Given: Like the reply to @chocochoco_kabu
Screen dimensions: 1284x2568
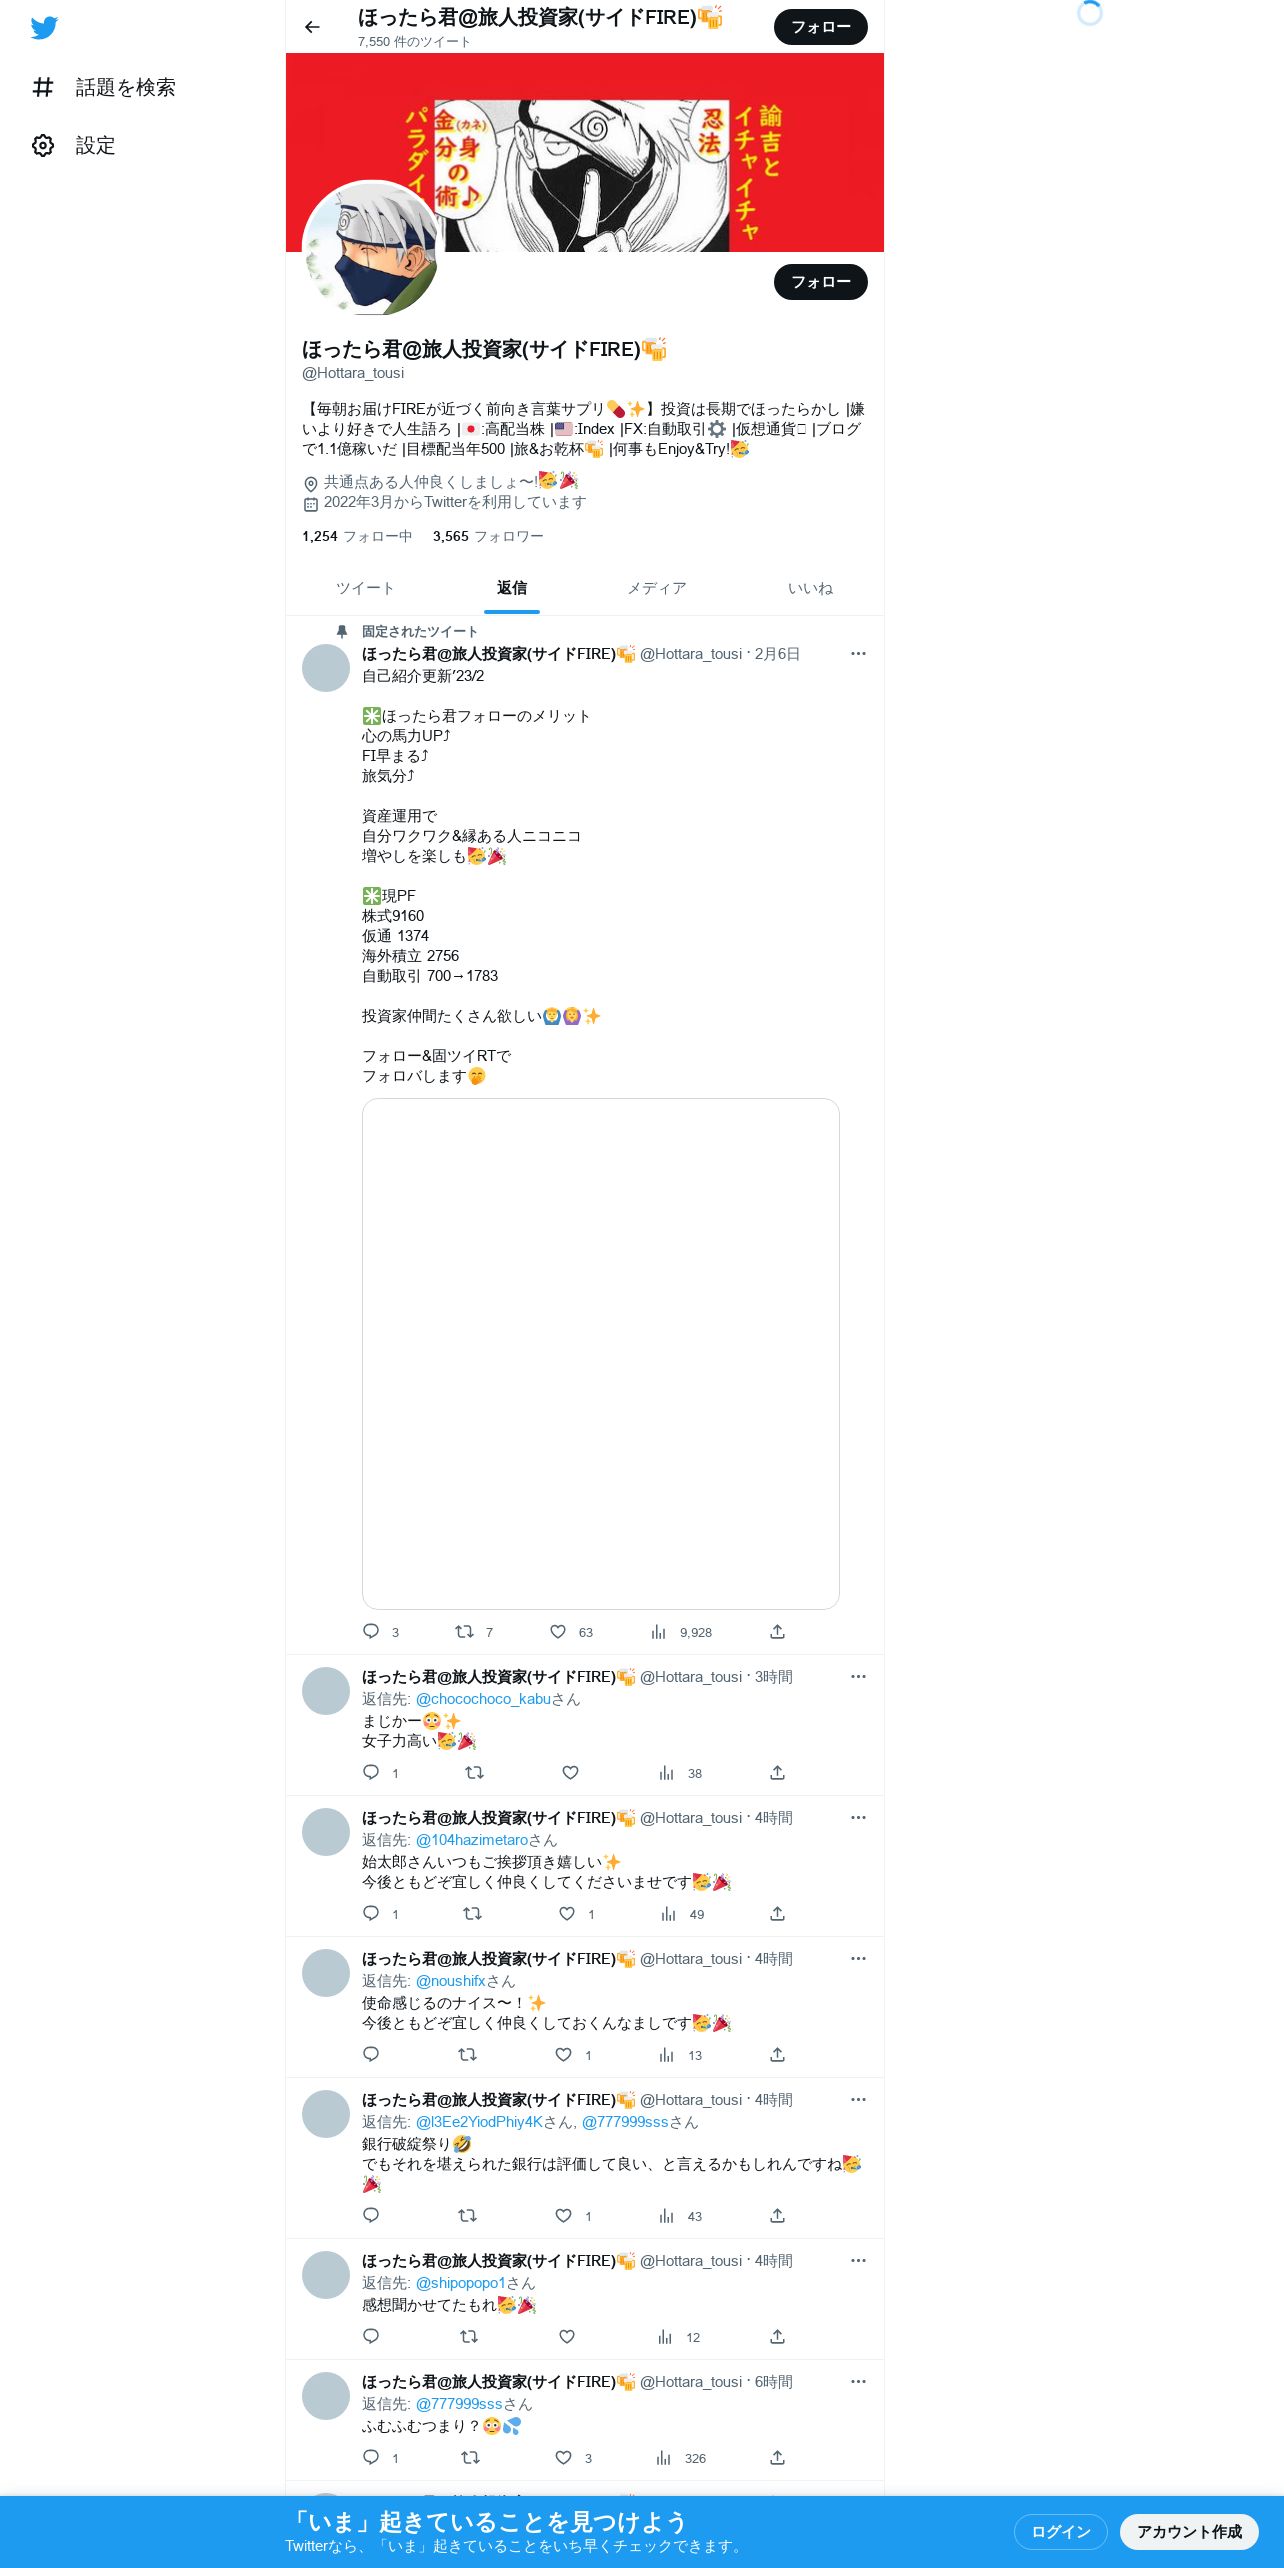Looking at the screenshot, I should tap(570, 1773).
